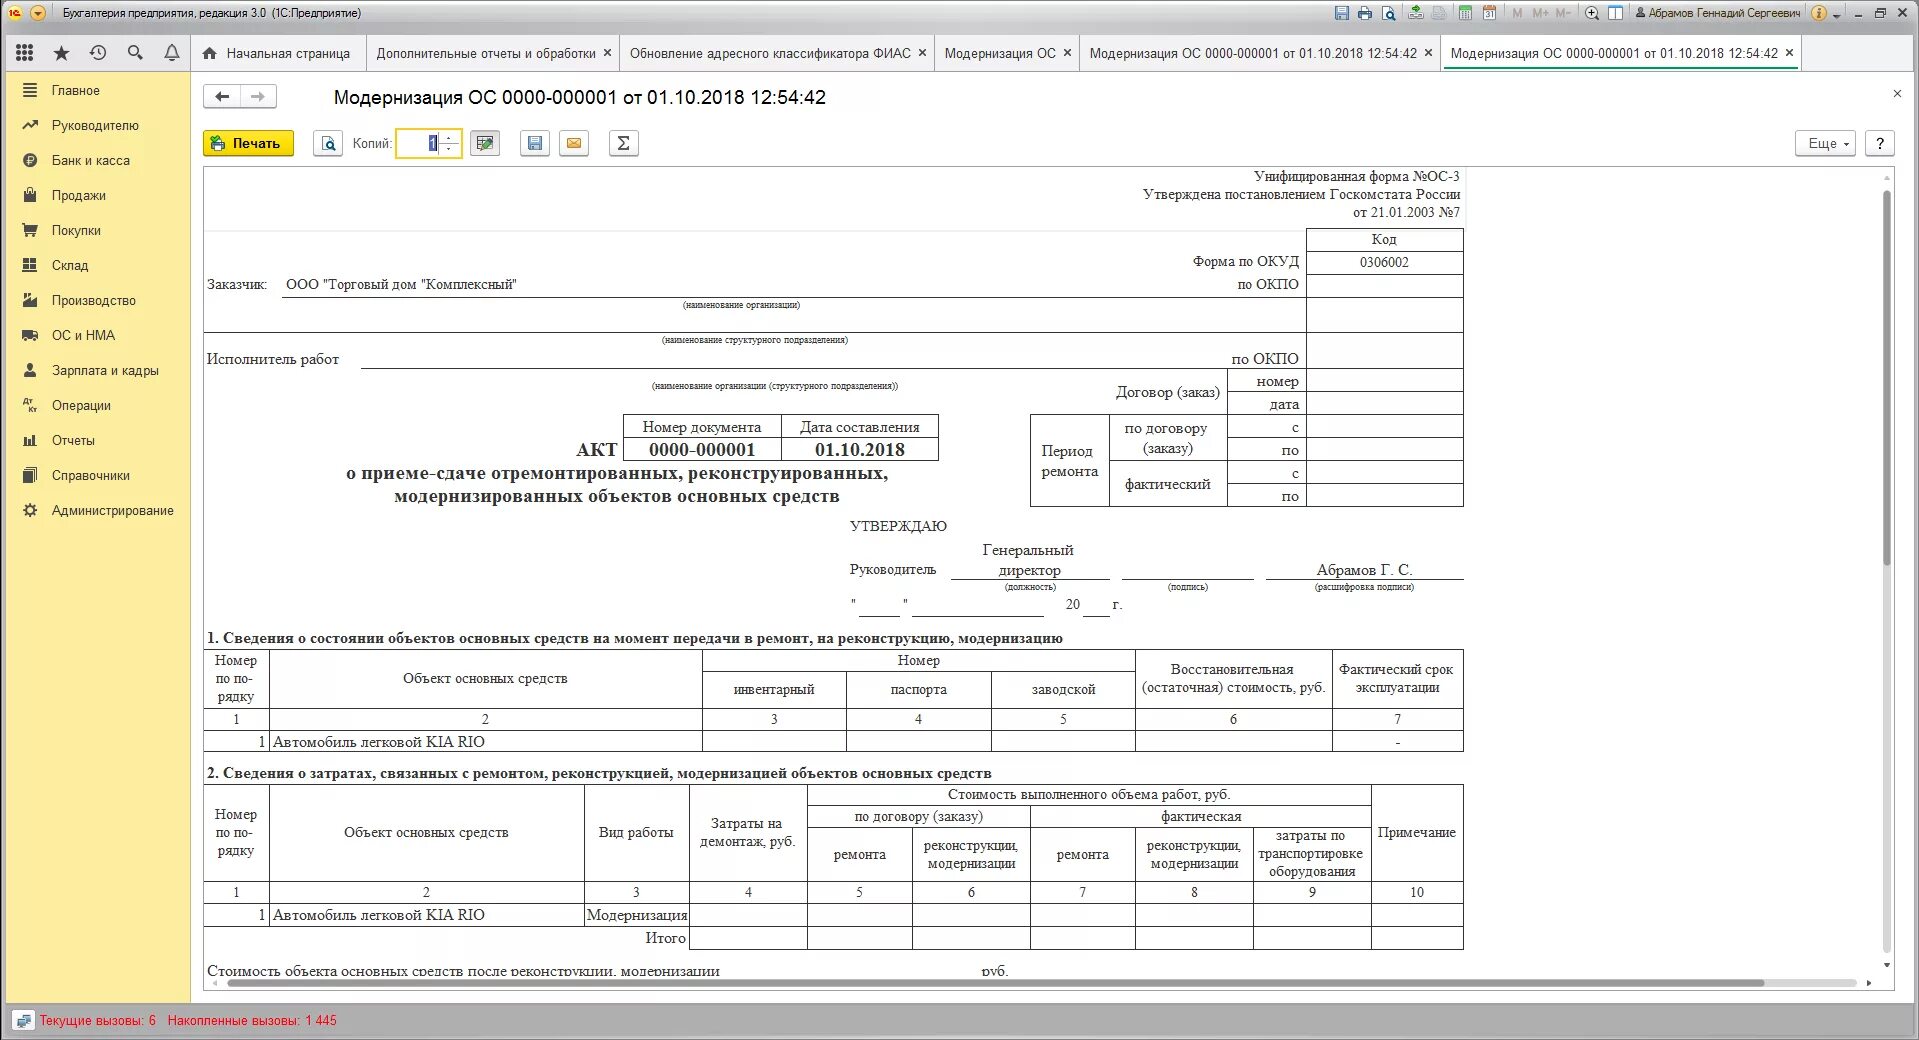Close the Обновление адресного классификатора ФИАС tab
Screen dimensions: 1919x1040
click(x=922, y=53)
